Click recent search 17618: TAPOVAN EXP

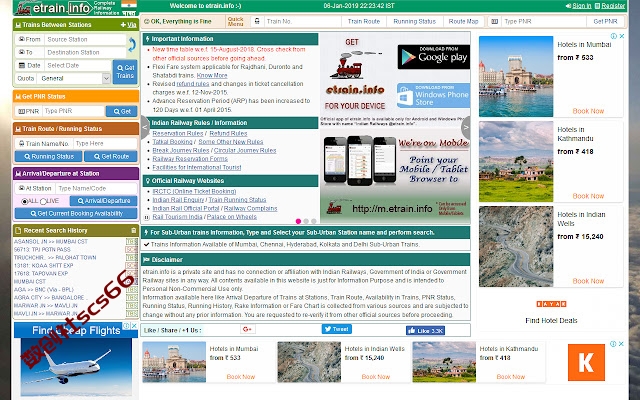(x=41, y=273)
